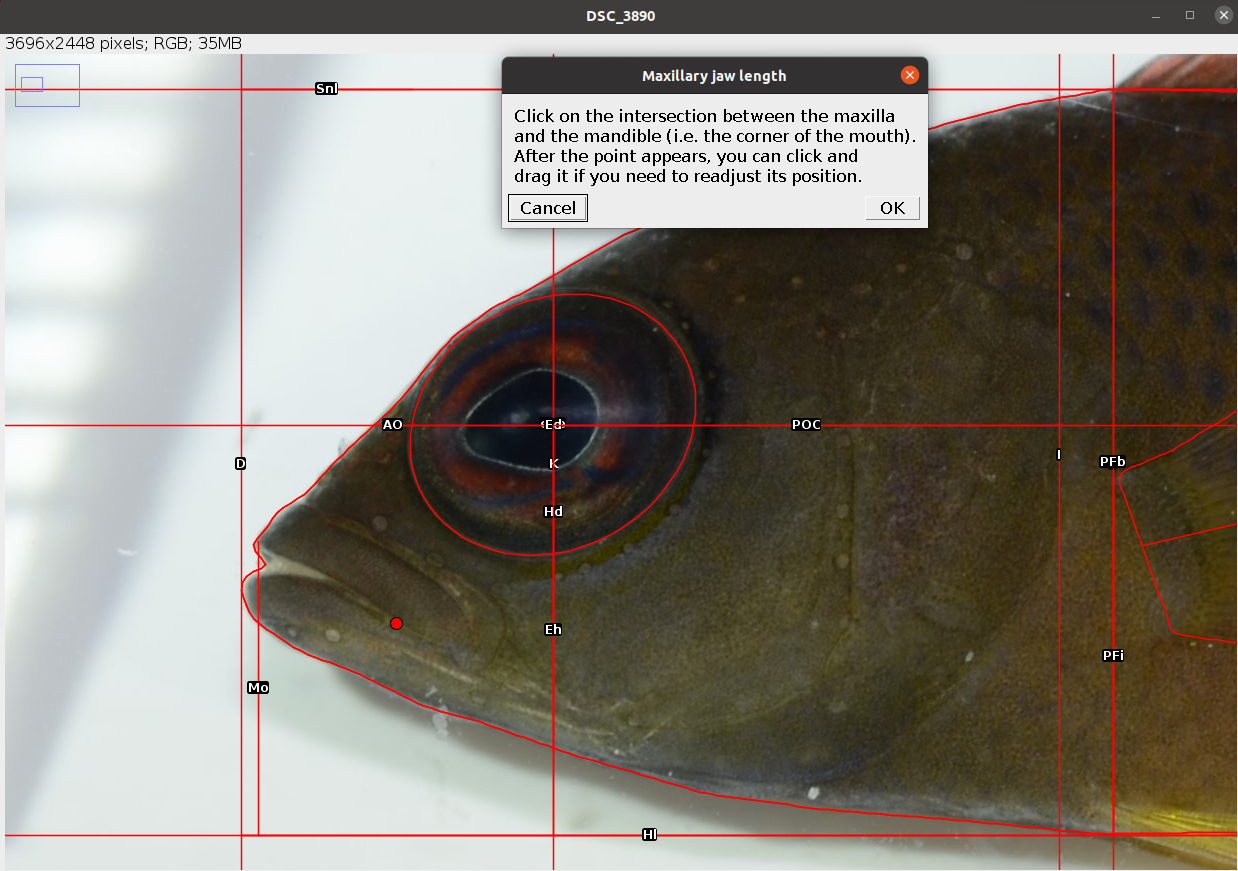1238x871 pixels.
Task: Click the blue zoom indicator thumbnail
Action: 47,85
